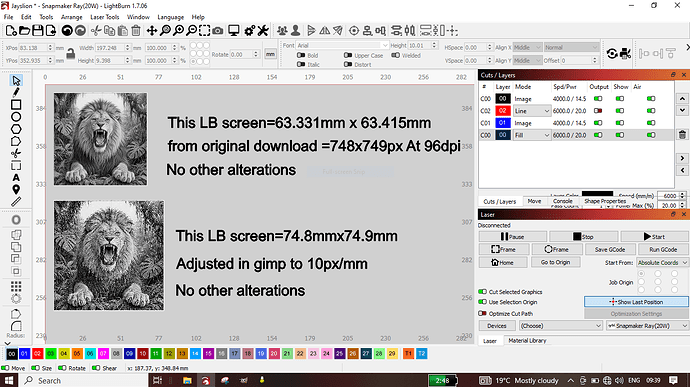690x387 pixels.
Task: Switch to the Material Library tab
Action: (x=527, y=340)
